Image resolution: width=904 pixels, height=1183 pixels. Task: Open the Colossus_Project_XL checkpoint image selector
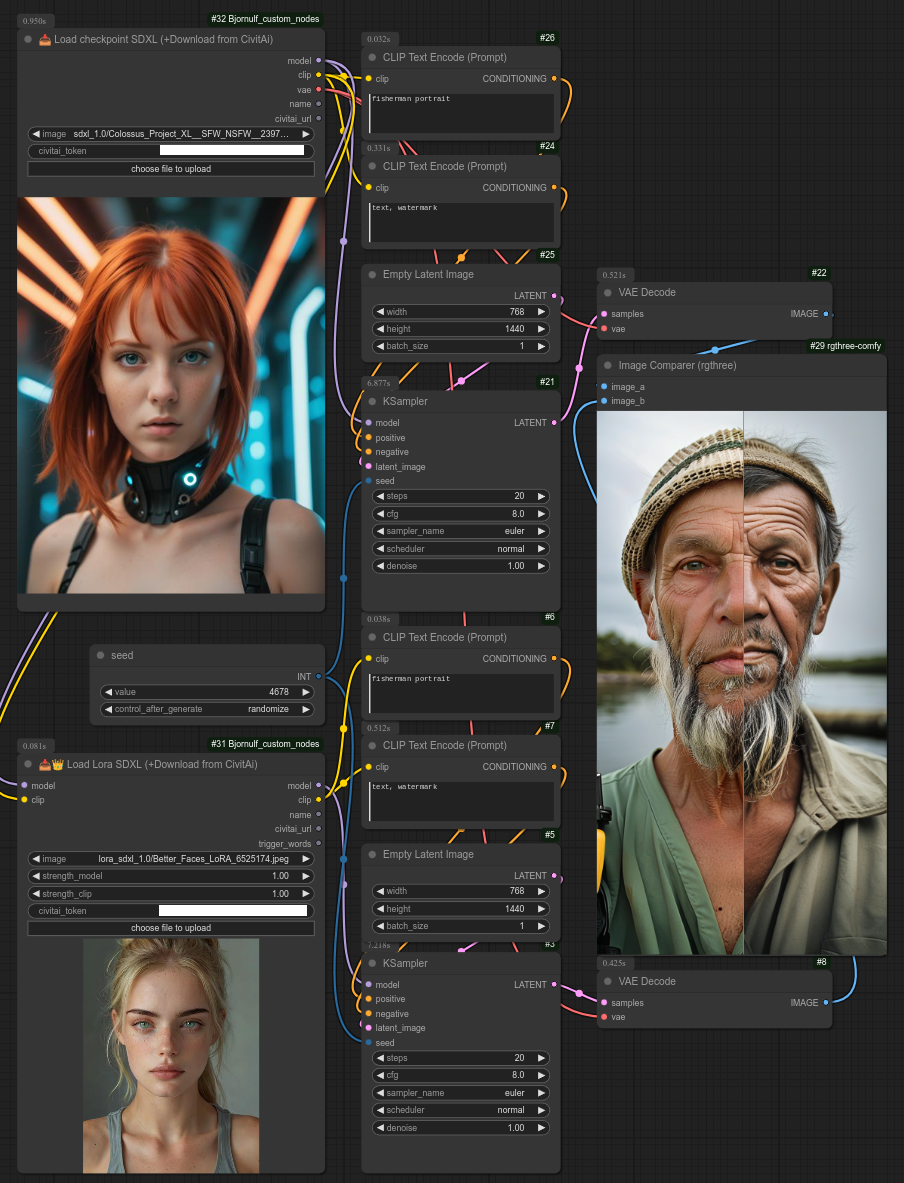click(171, 134)
